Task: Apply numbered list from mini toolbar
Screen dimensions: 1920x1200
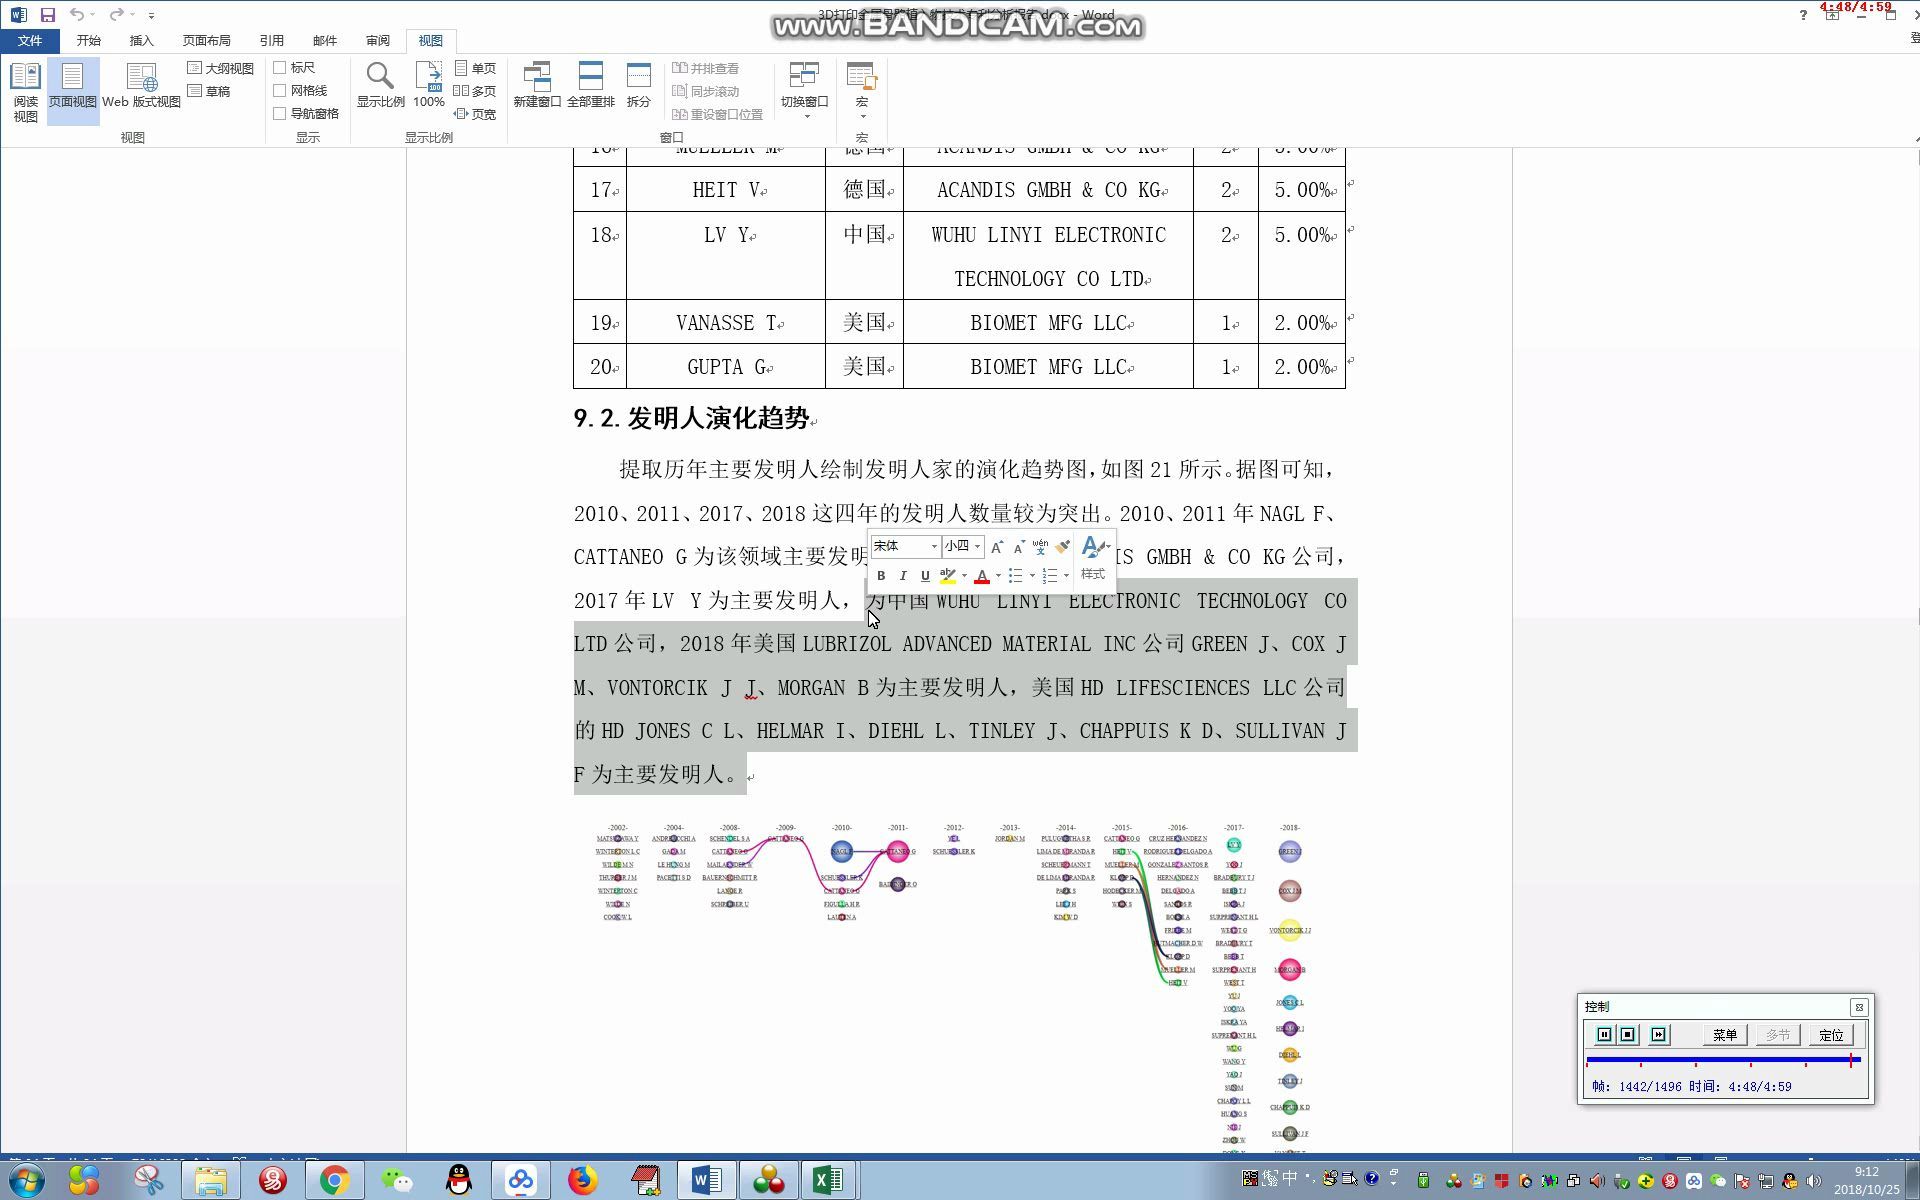Action: pos(1049,575)
